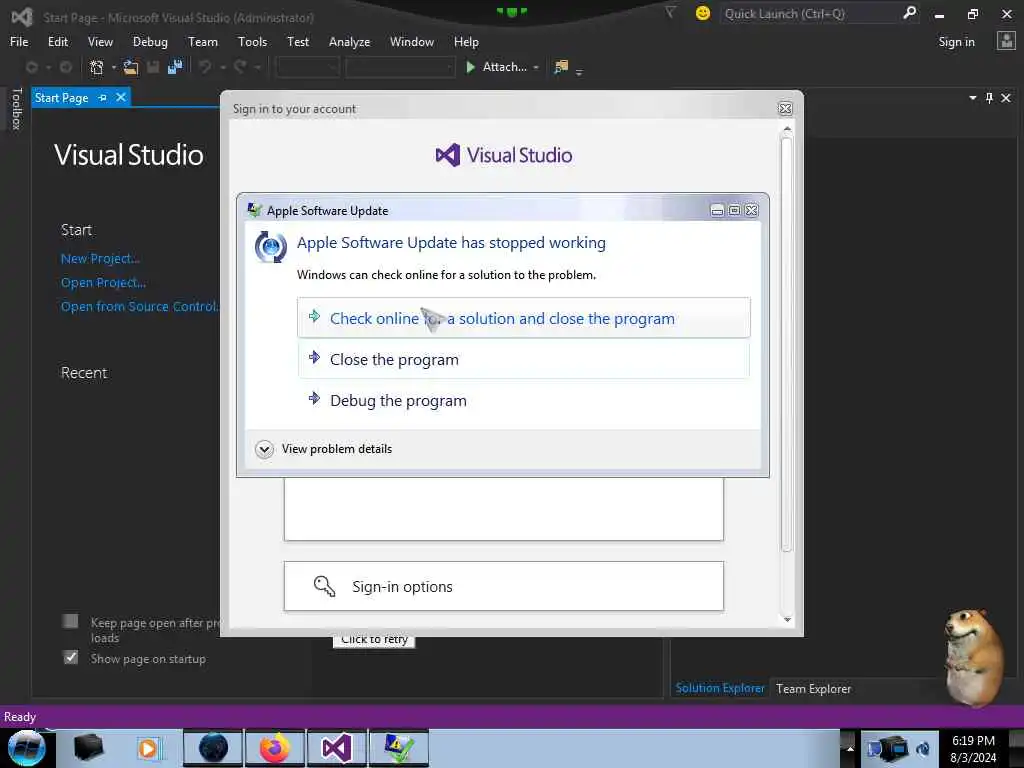
Task: Choose Check online for a solution
Action: click(x=524, y=318)
